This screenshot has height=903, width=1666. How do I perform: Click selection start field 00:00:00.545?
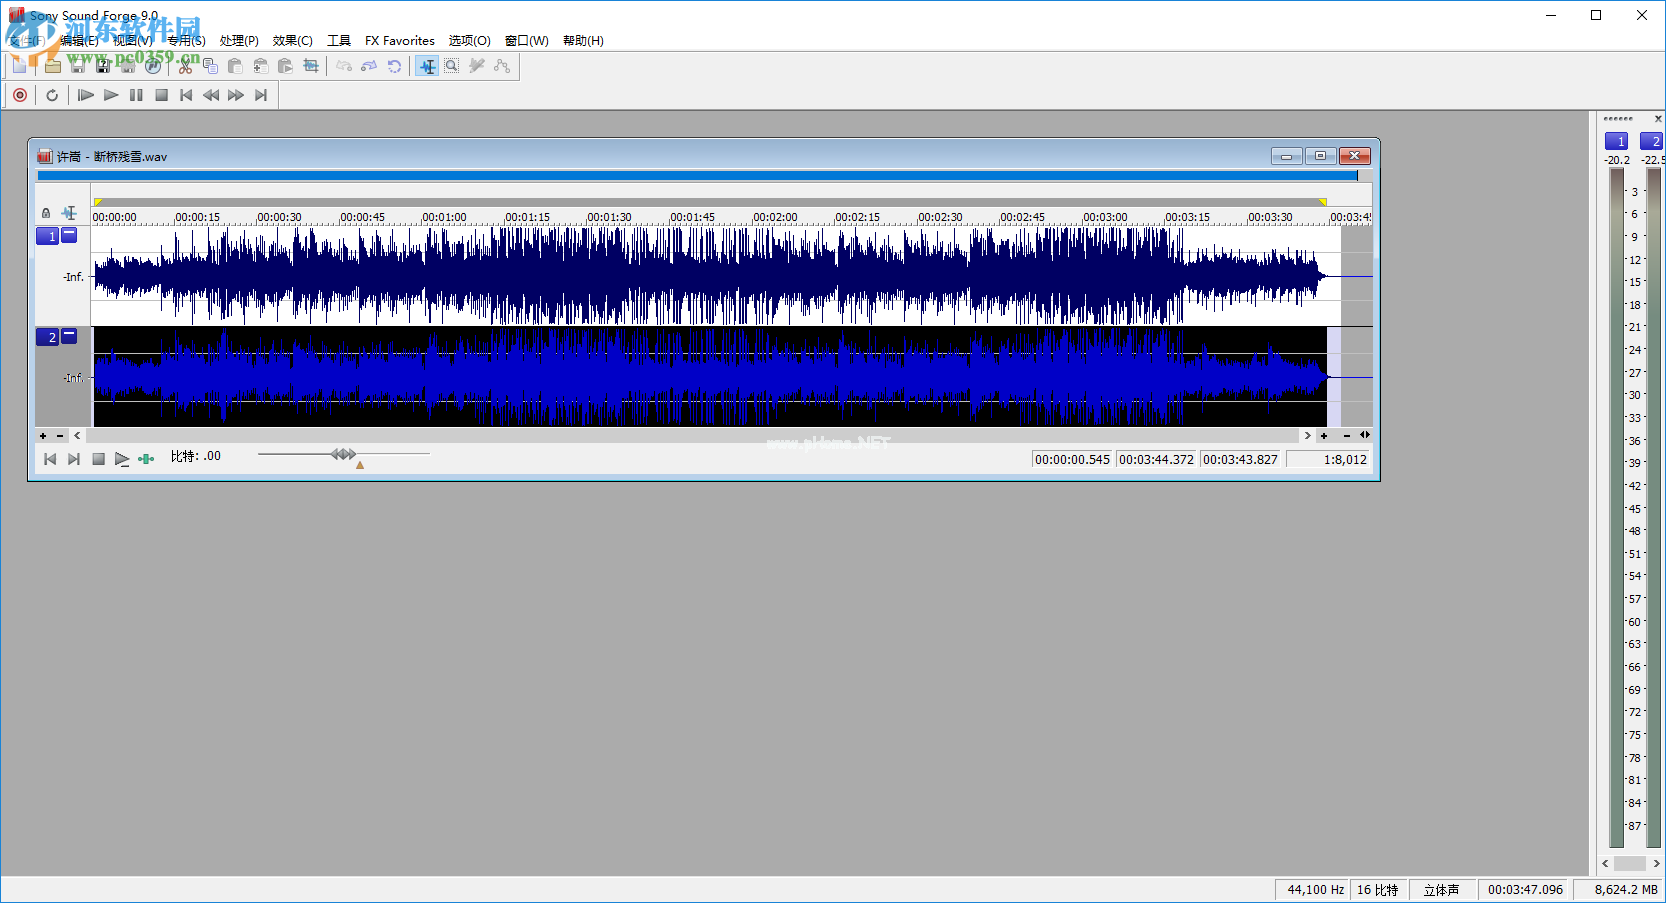click(1072, 460)
